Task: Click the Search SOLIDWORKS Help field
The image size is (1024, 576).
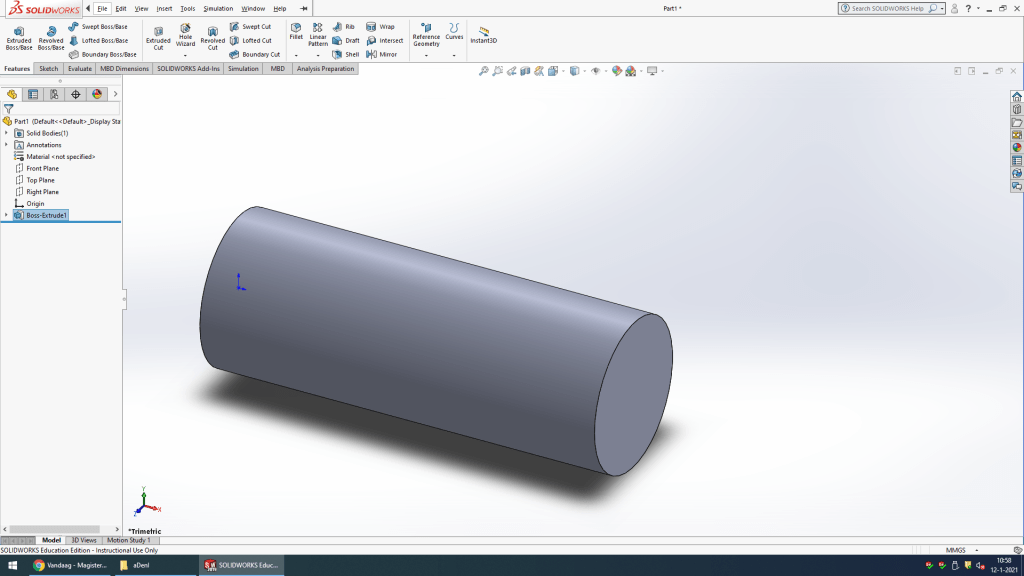Action: [886, 8]
